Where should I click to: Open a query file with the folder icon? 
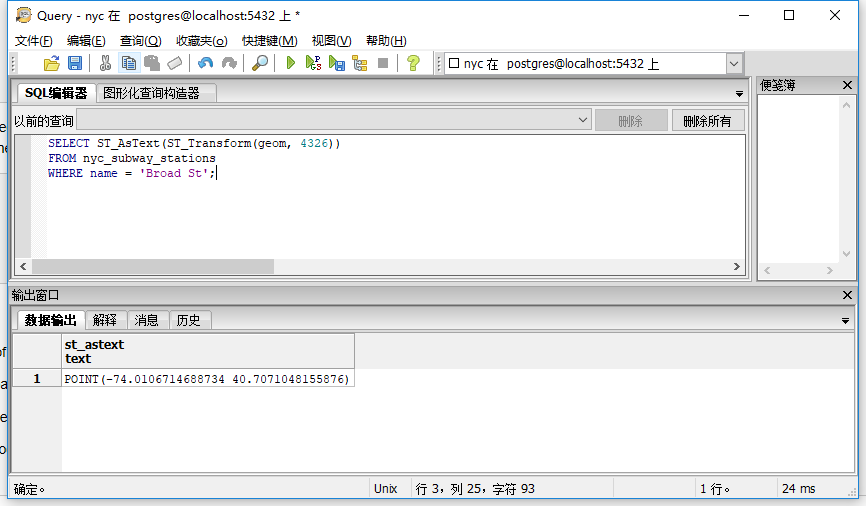tap(51, 64)
